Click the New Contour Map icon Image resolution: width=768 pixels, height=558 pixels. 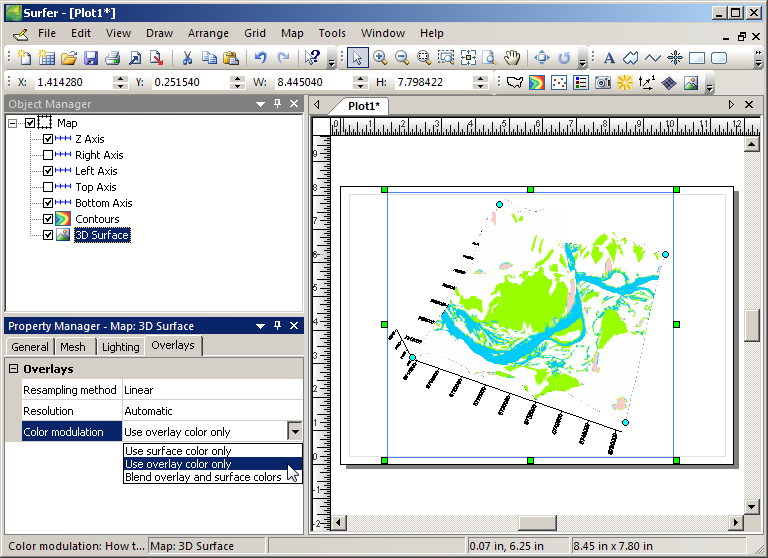point(536,82)
